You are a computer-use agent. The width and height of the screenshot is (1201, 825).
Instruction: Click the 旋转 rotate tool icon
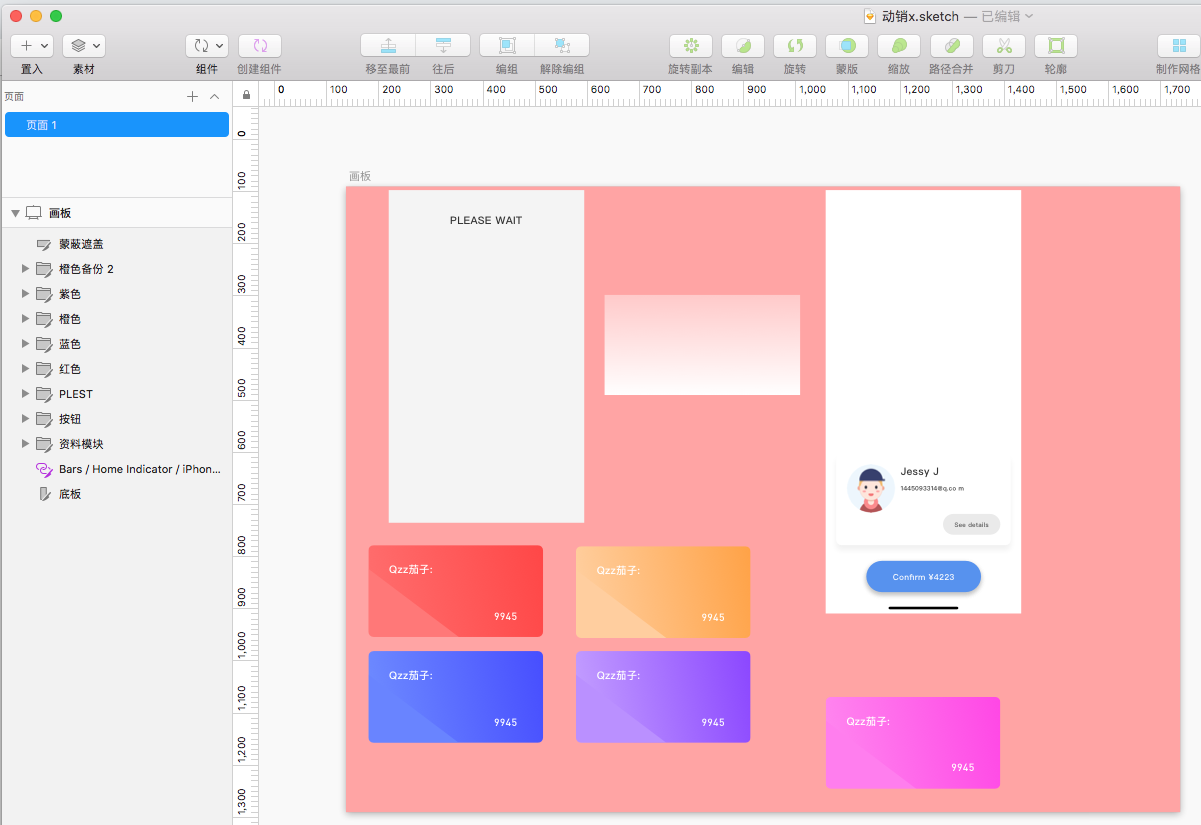(795, 46)
